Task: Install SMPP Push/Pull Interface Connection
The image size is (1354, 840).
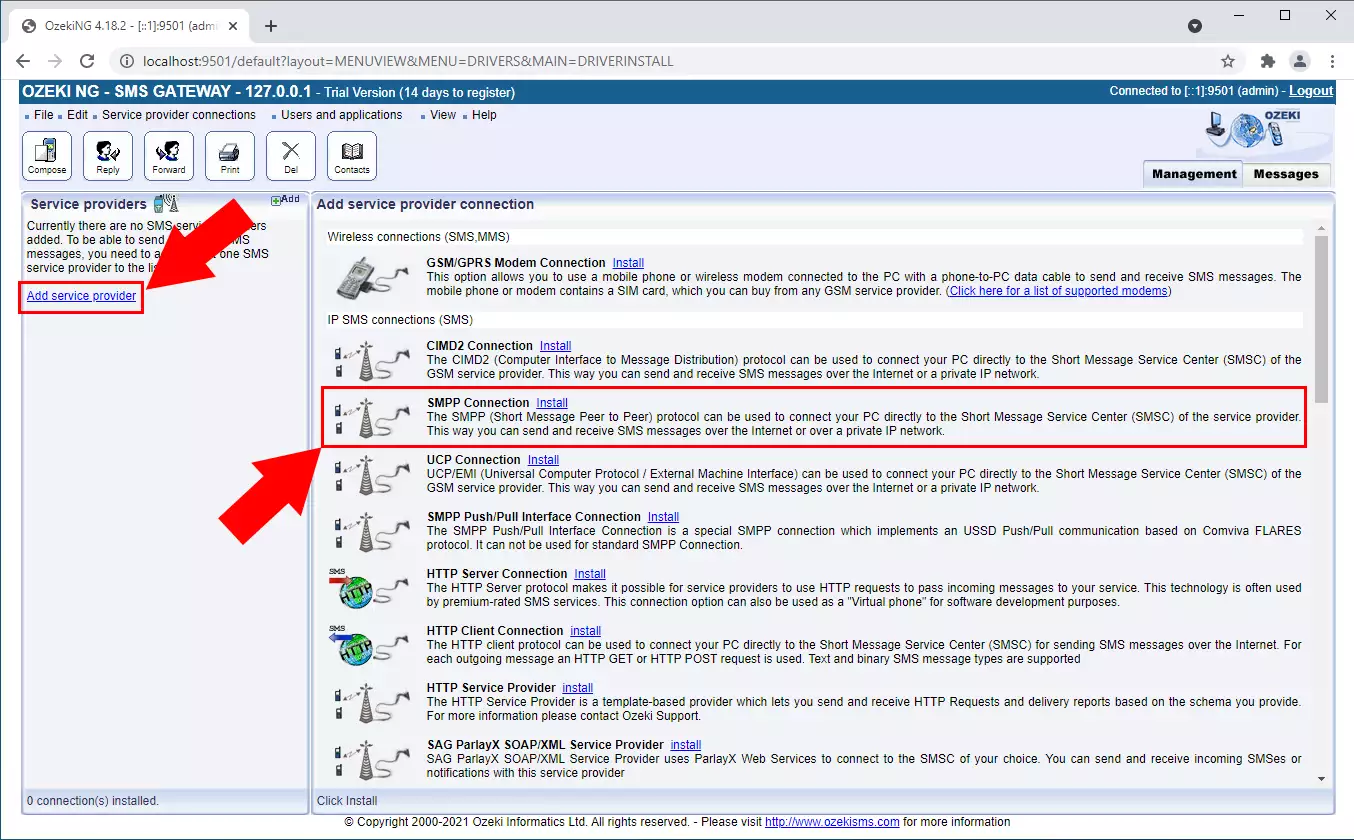Action: pyautogui.click(x=663, y=517)
